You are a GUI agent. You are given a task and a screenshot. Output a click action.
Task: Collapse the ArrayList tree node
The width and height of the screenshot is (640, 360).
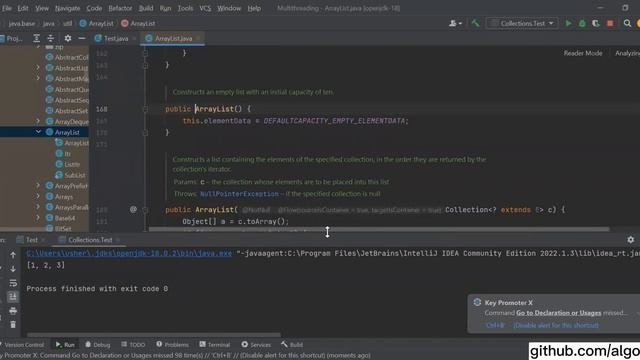coord(38,132)
